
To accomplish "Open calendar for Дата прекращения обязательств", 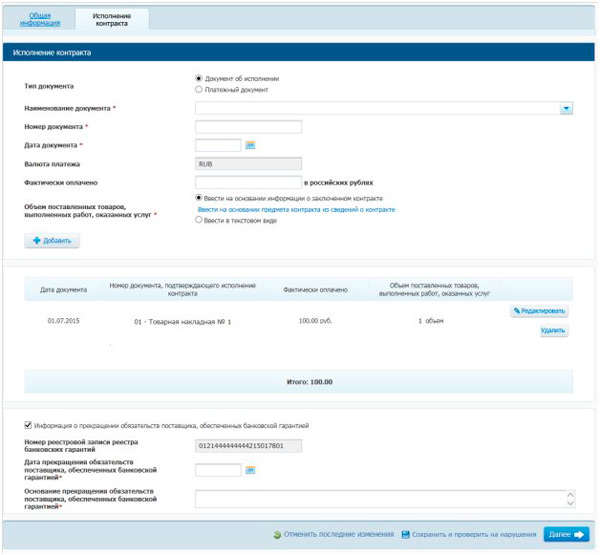I will 251,470.
